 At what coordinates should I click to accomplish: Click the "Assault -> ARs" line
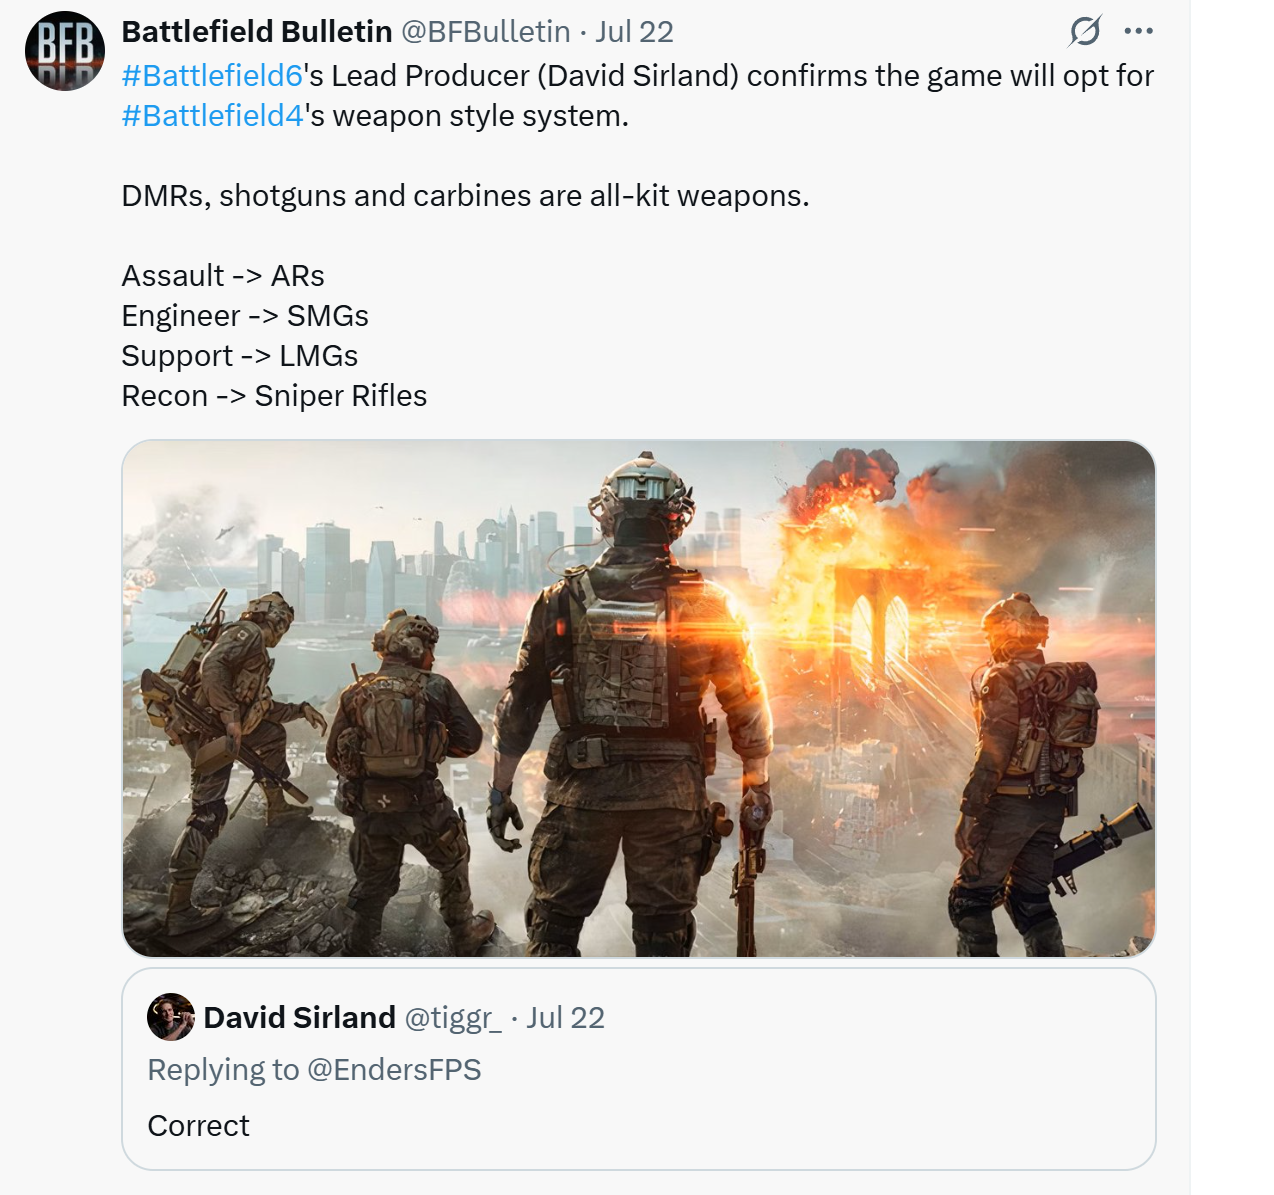click(223, 276)
